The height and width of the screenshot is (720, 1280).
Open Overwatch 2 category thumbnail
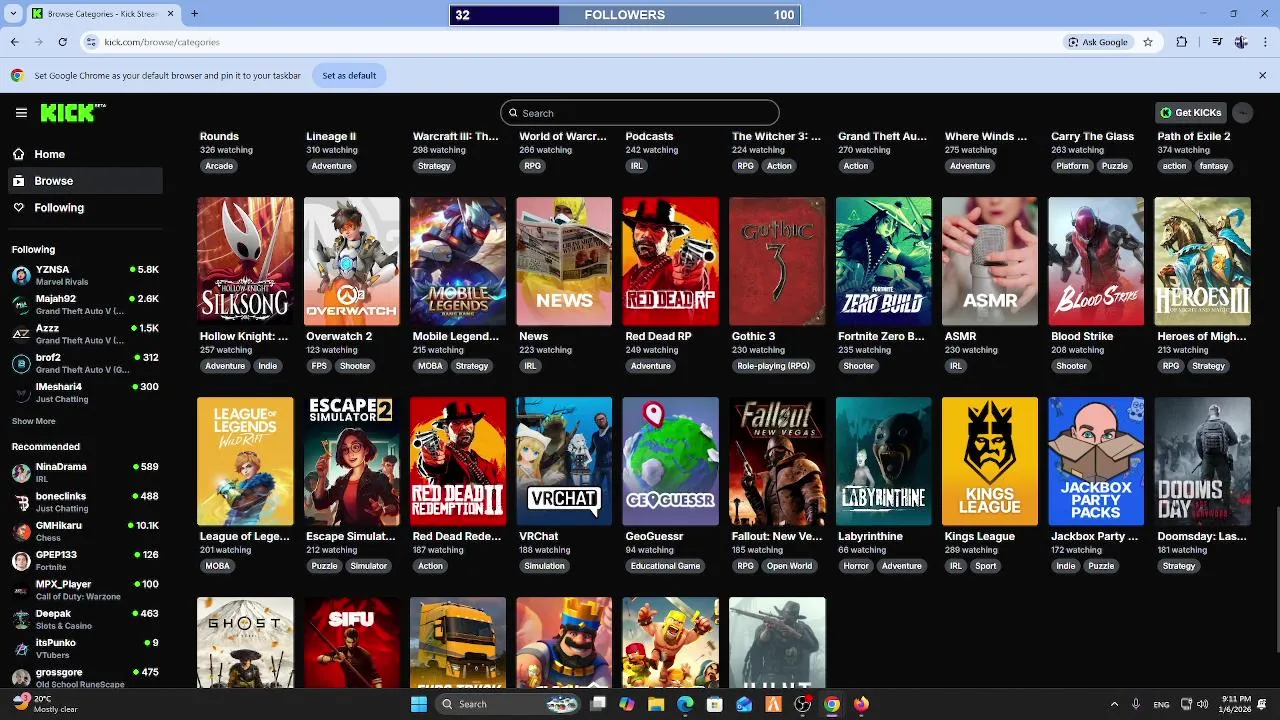[x=352, y=261]
